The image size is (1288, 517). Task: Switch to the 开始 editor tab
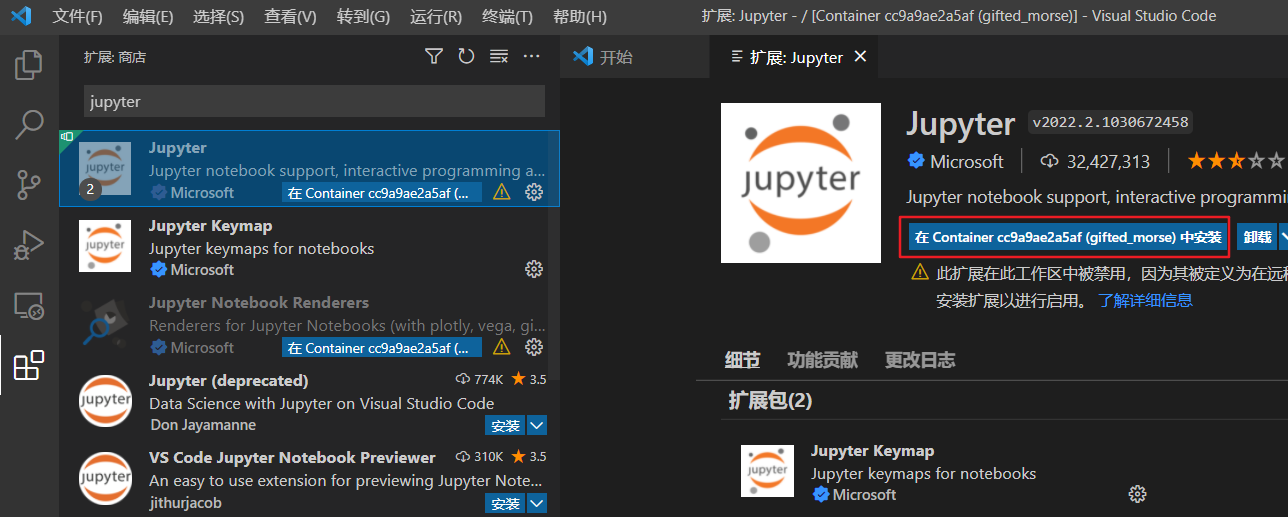click(634, 57)
